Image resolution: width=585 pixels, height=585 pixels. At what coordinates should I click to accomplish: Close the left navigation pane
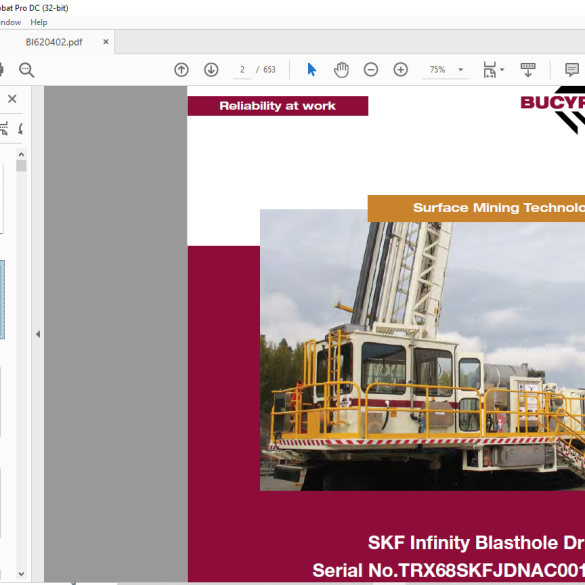pos(12,99)
